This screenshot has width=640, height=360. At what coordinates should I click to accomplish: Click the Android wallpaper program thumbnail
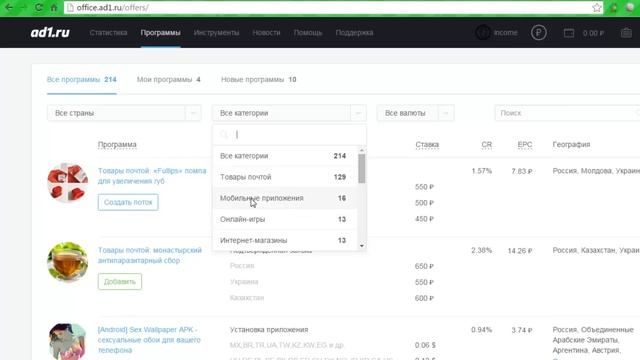pos(67,341)
